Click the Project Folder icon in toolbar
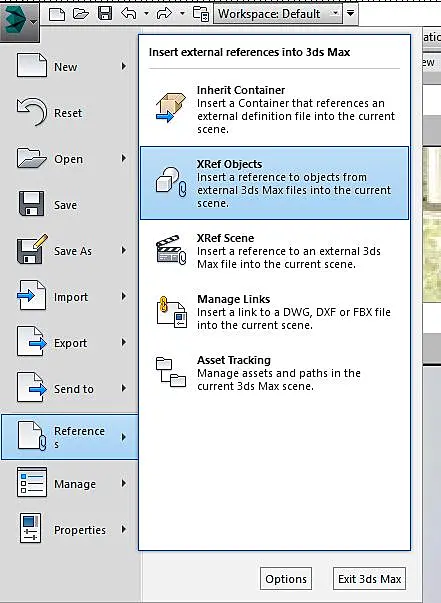The height and width of the screenshot is (603, 441). pyautogui.click(x=201, y=14)
